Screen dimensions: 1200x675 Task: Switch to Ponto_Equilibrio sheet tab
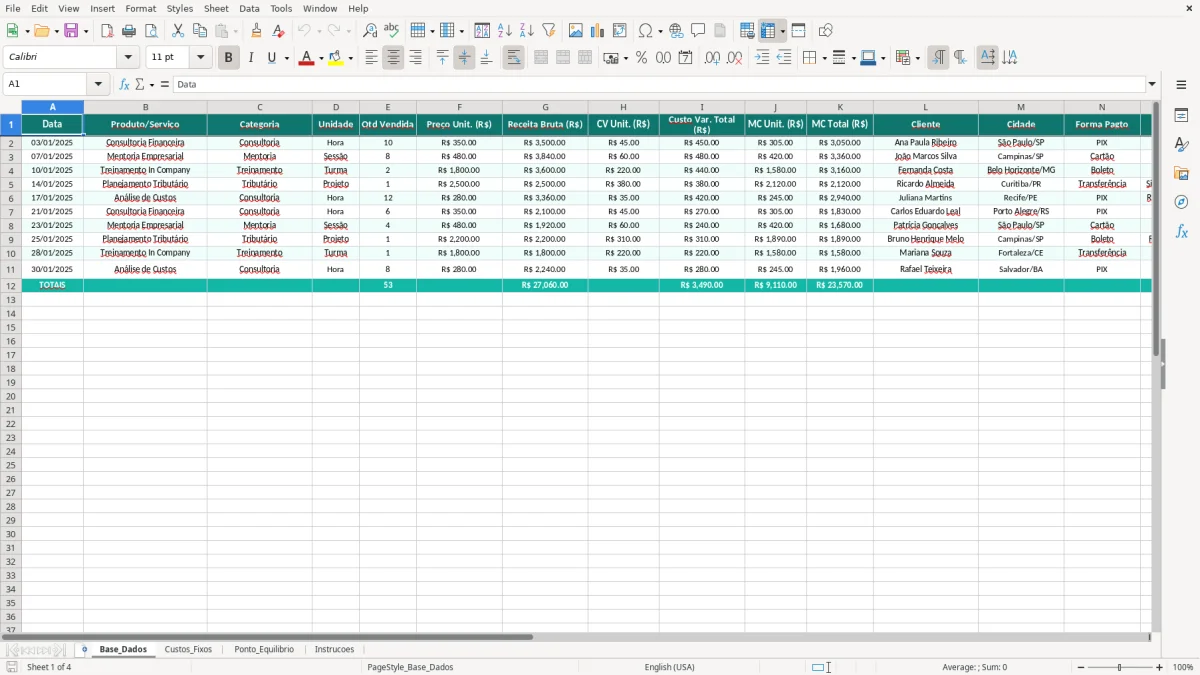point(264,649)
